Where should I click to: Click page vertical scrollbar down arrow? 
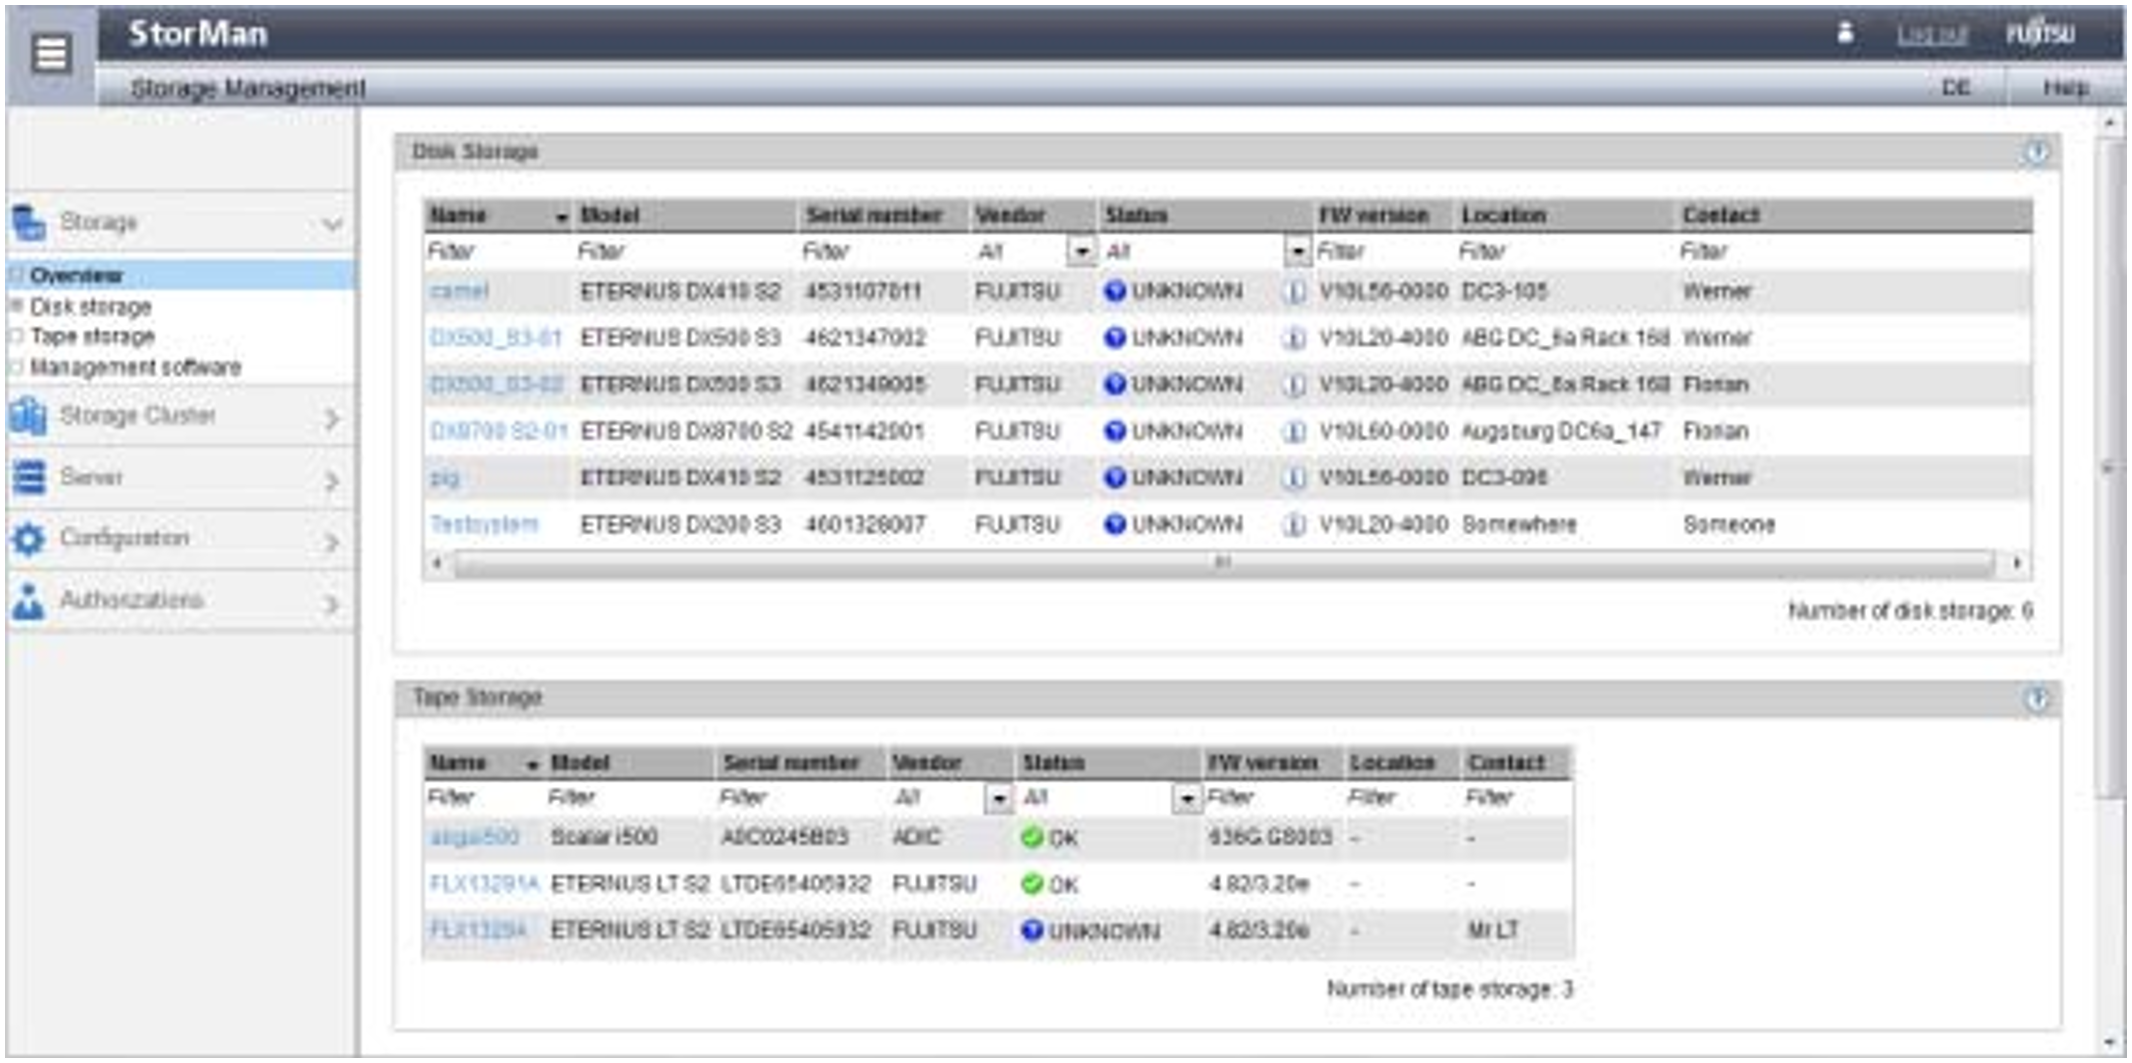[x=2108, y=1042]
